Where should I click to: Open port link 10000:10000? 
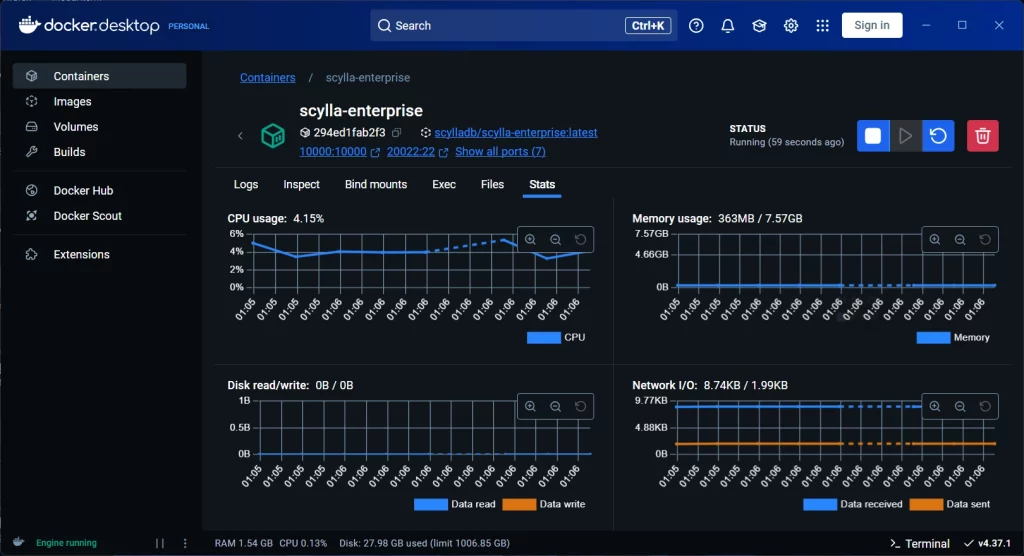(x=332, y=152)
